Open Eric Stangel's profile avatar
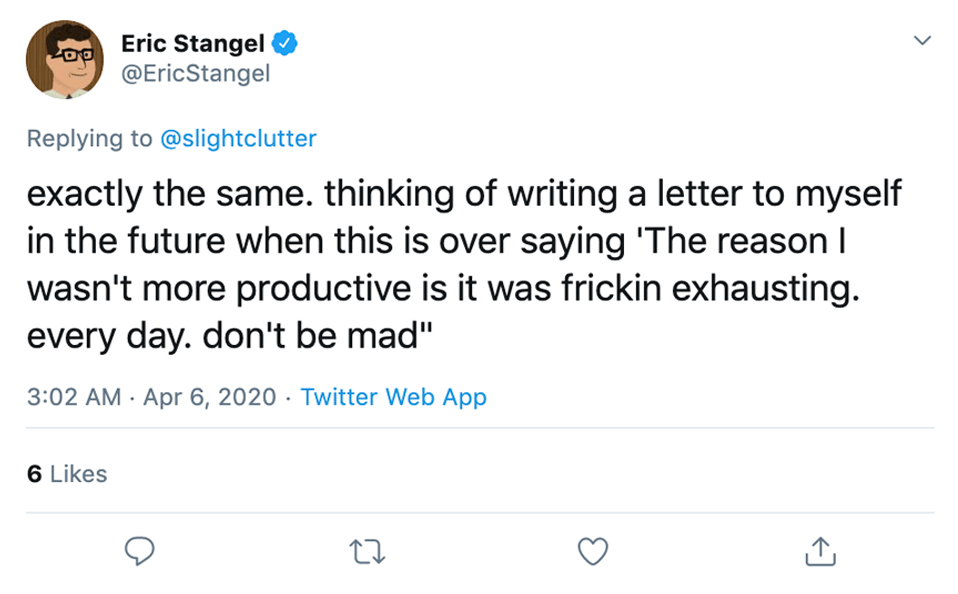958x594 pixels. [65, 59]
